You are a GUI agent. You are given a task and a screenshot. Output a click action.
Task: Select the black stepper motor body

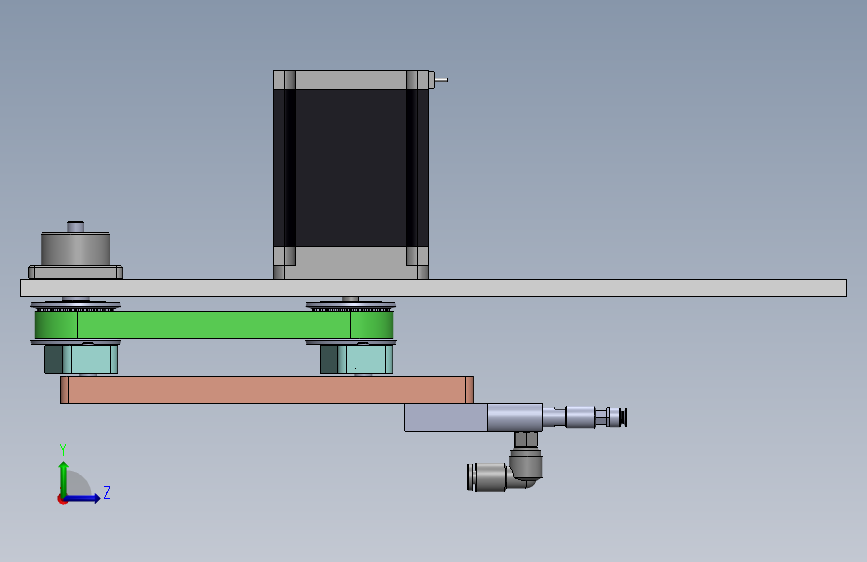click(x=351, y=168)
